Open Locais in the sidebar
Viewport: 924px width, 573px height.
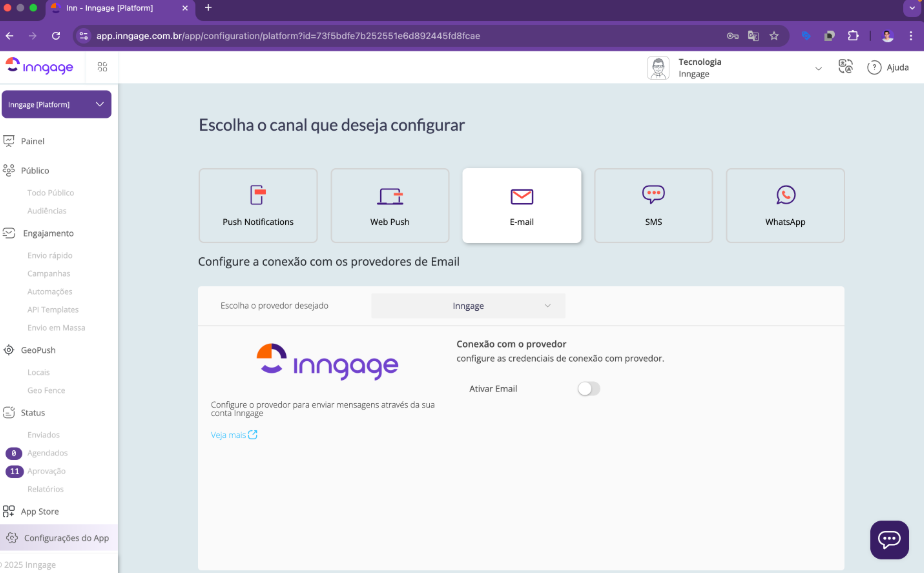38,372
